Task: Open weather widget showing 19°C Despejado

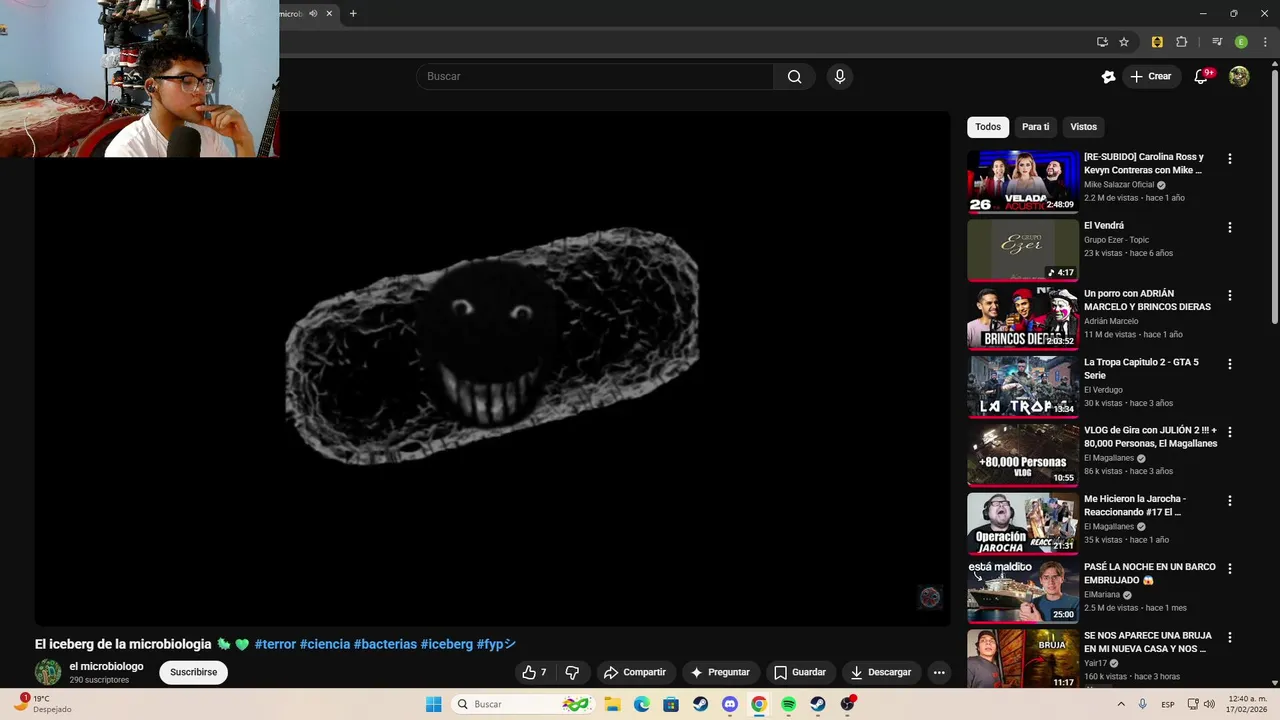Action: click(44, 704)
